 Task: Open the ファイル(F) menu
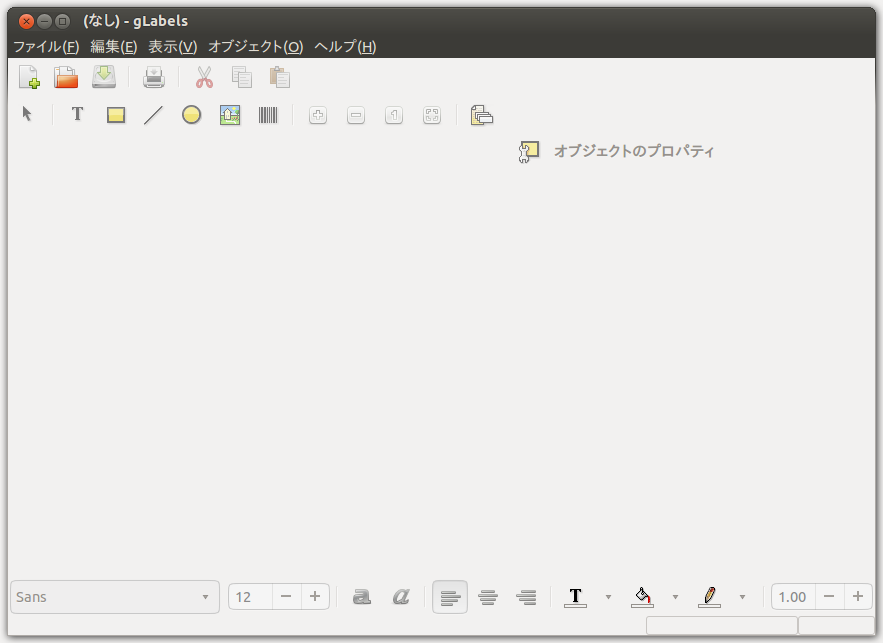[x=46, y=47]
